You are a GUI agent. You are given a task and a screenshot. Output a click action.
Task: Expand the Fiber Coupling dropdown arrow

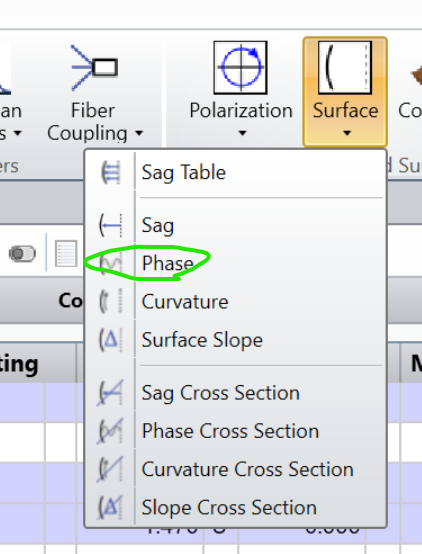tap(139, 133)
